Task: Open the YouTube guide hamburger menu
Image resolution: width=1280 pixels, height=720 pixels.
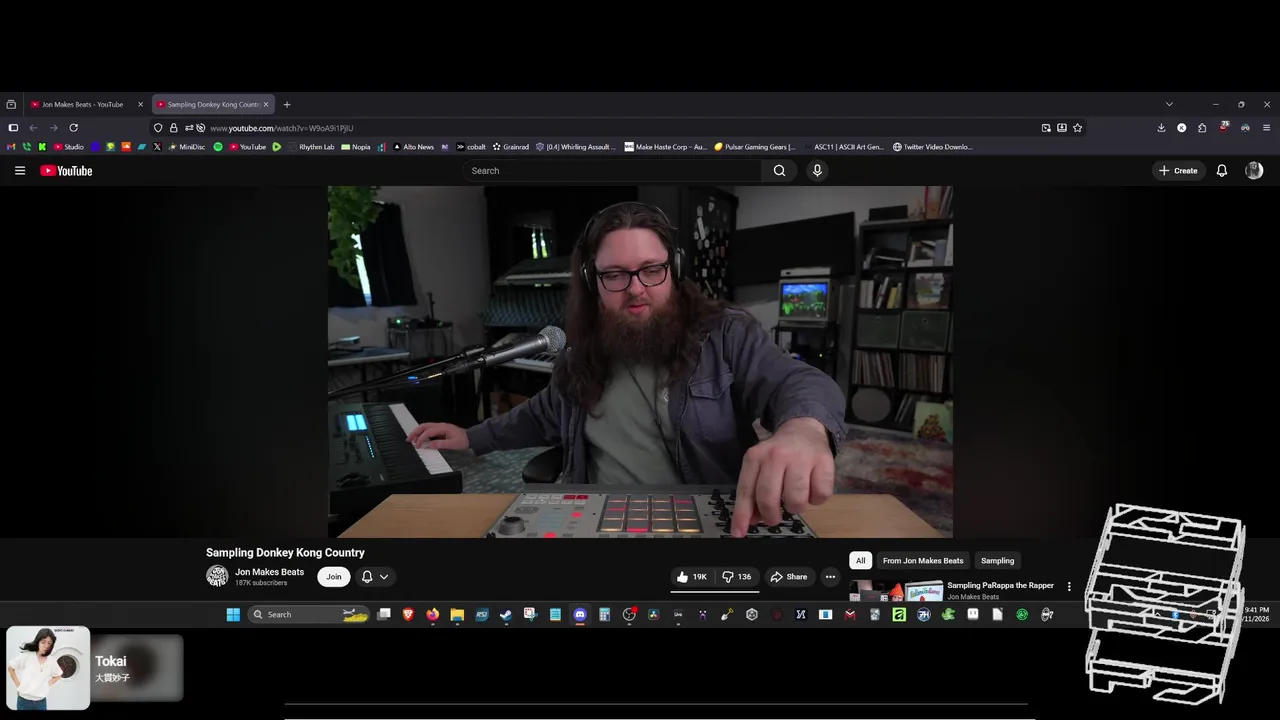Action: coord(19,171)
